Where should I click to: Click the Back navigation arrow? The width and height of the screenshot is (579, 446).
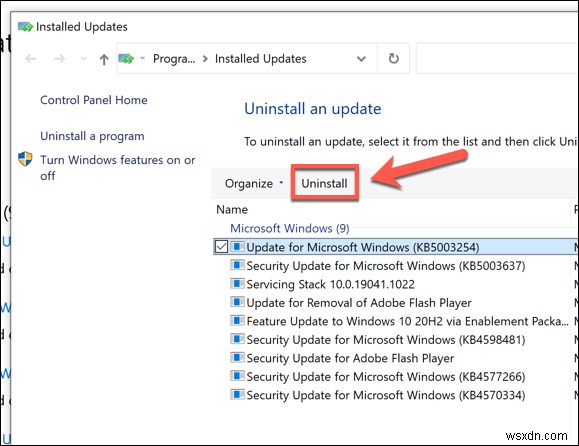pos(31,59)
